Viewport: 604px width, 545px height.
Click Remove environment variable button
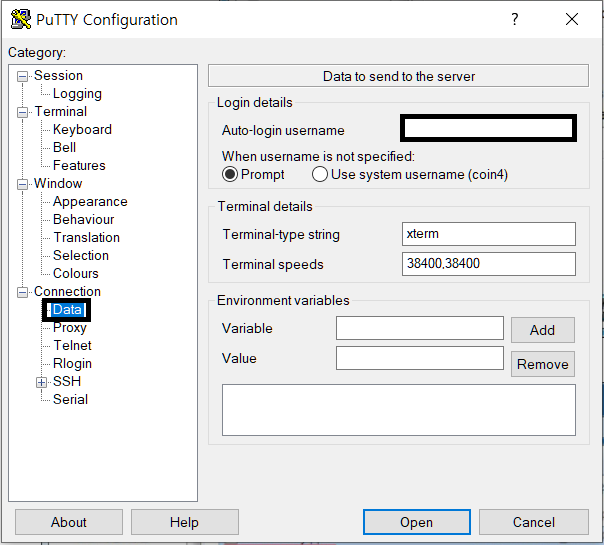(542, 364)
